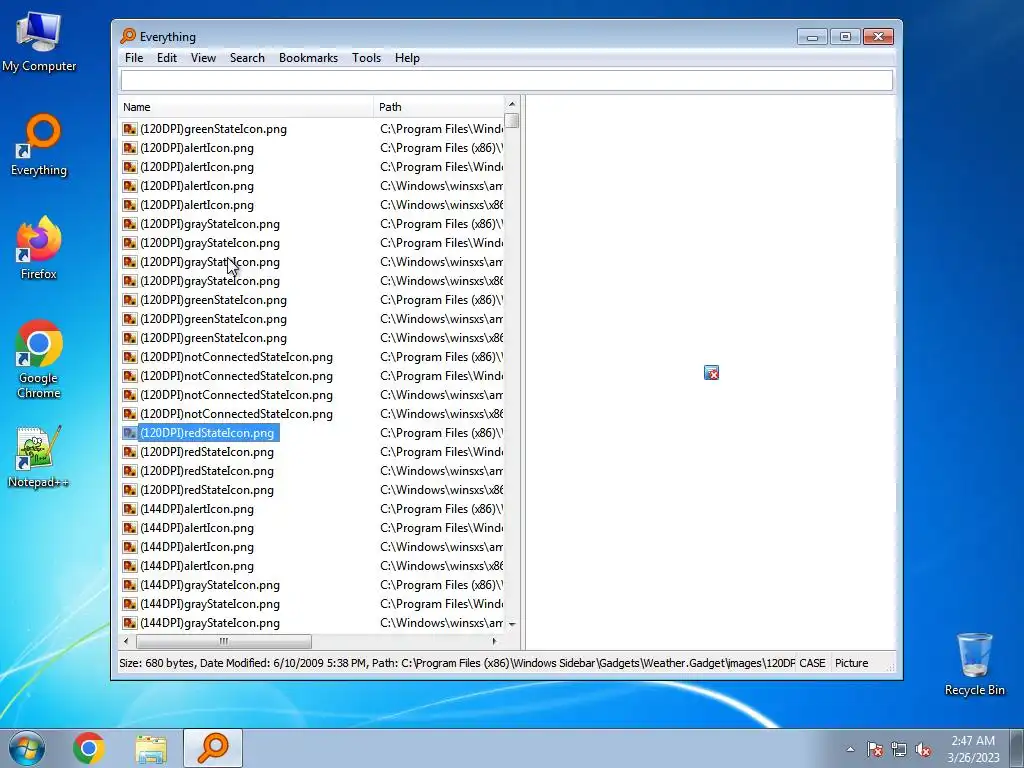Open the Edit menu
Viewport: 1024px width, 768px height.
point(167,58)
